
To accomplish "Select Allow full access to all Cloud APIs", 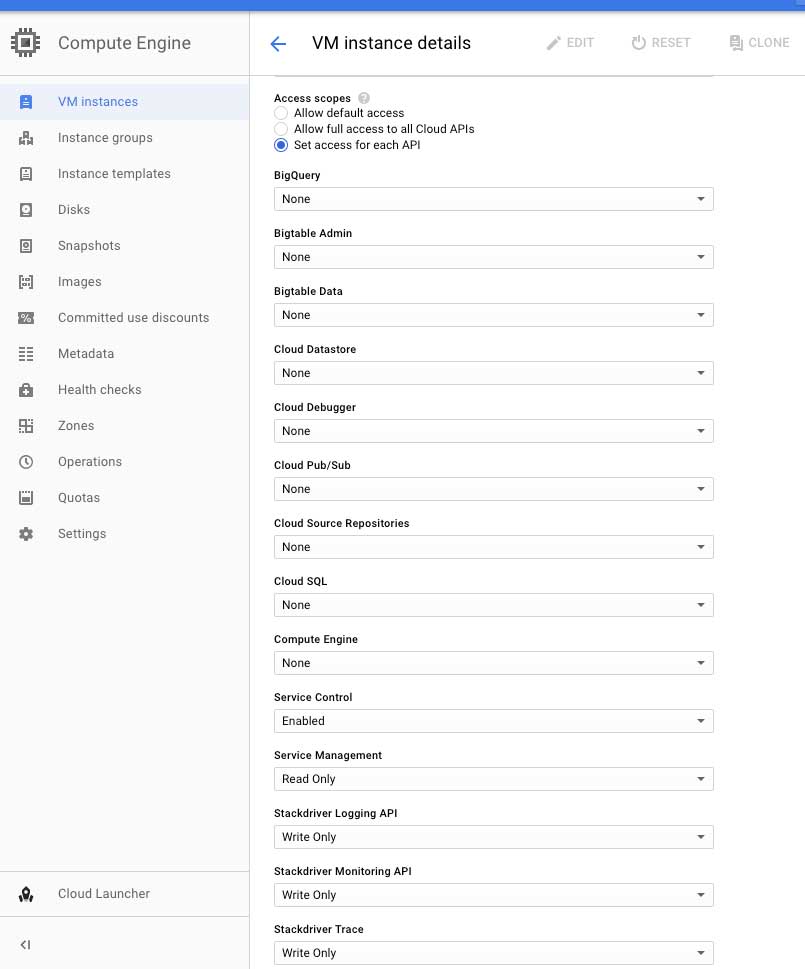I will click(x=281, y=129).
